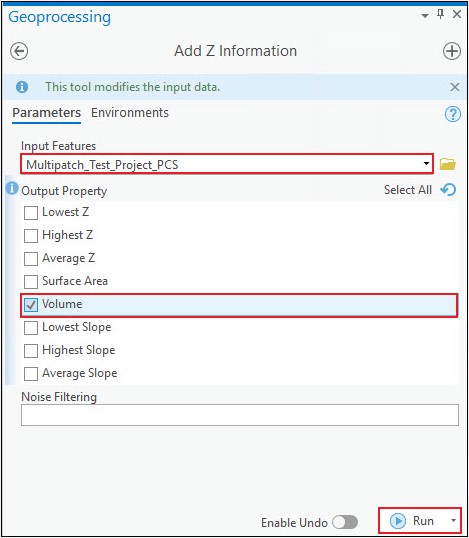Run the Add Z Information tool
469x538 pixels.
(413, 521)
